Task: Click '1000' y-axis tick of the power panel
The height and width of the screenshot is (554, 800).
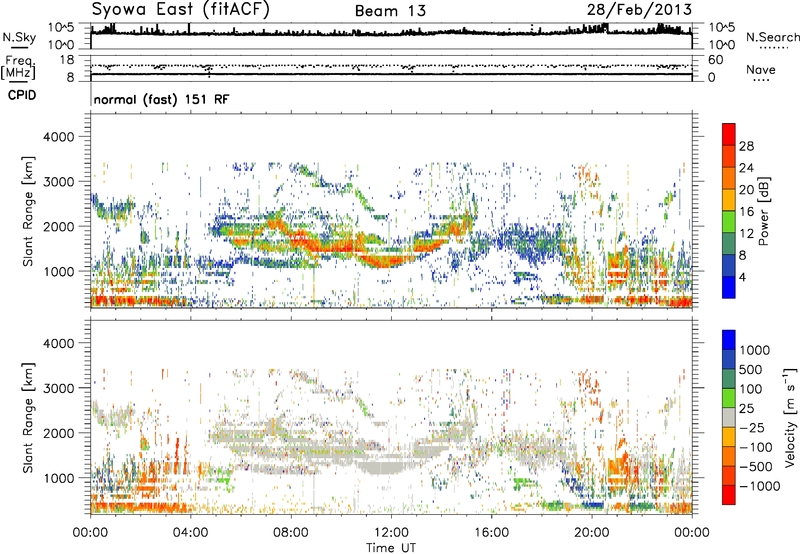Action: pos(58,272)
